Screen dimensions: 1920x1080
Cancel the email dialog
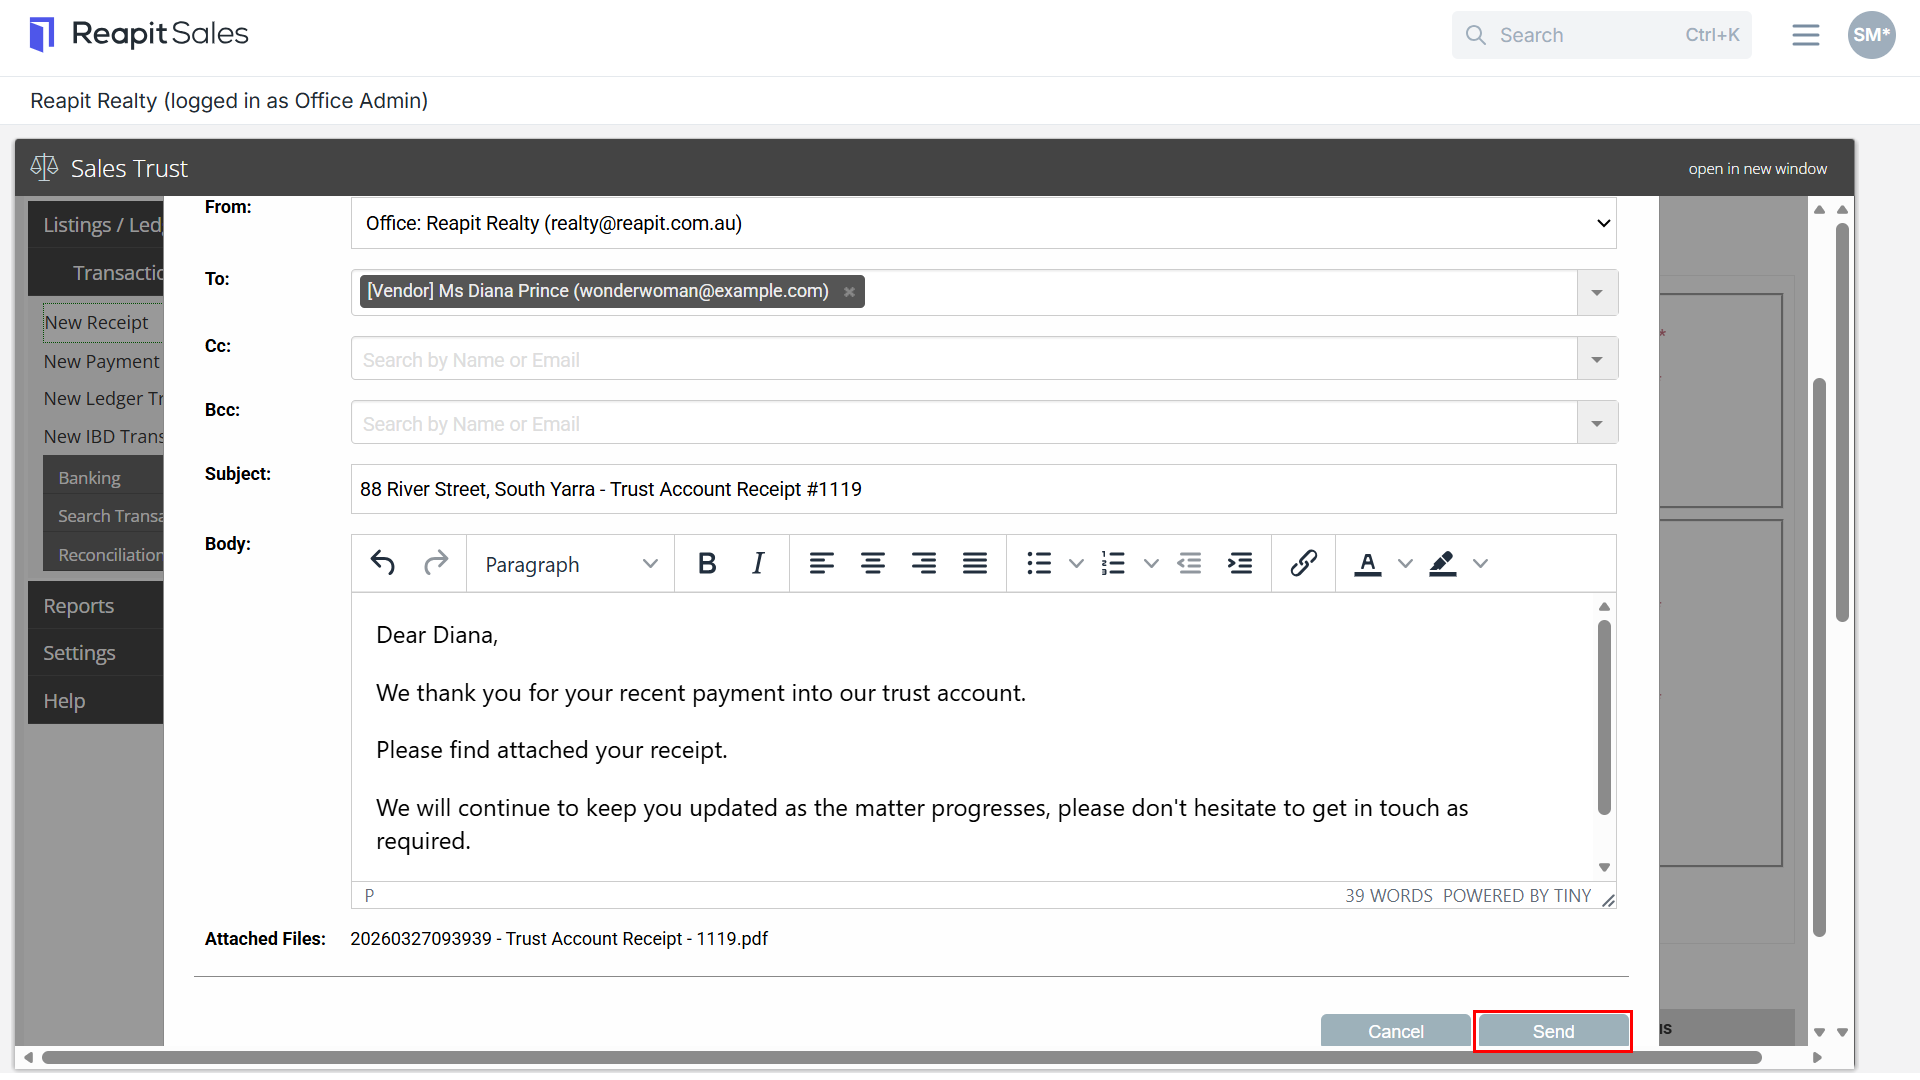[x=1395, y=1031]
